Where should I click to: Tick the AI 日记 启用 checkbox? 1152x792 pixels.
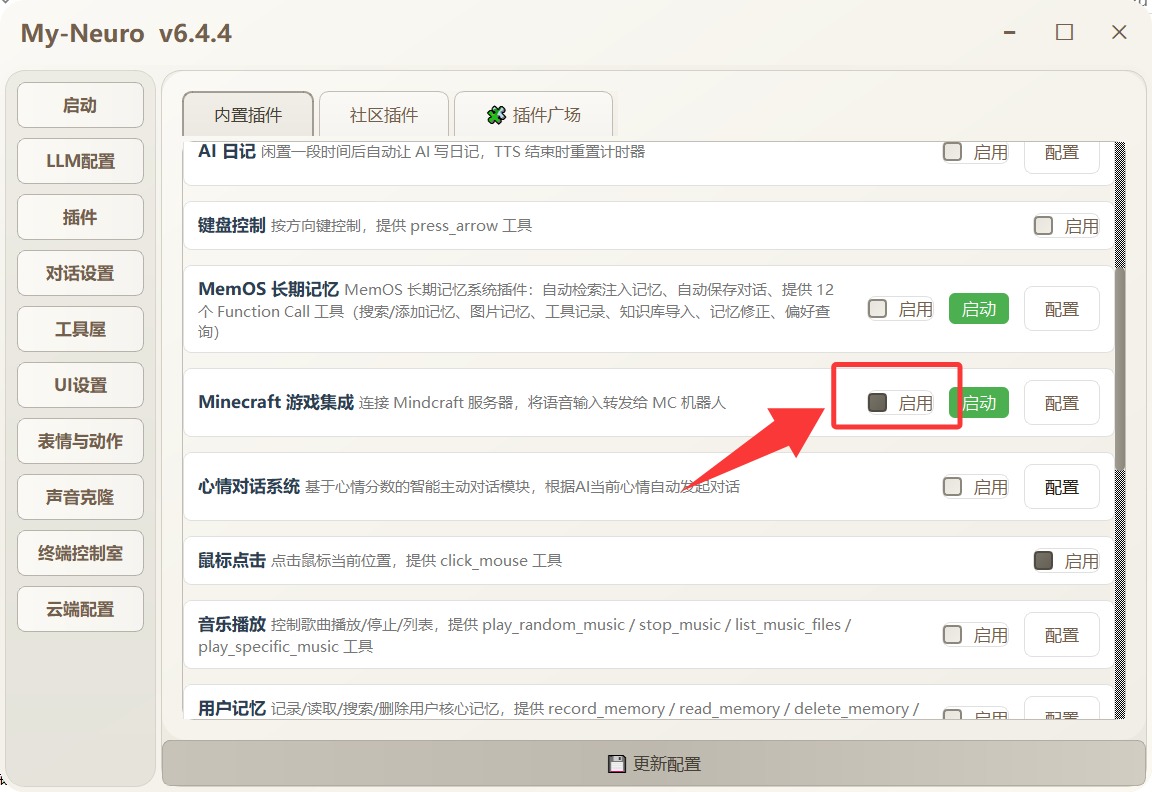(x=953, y=152)
